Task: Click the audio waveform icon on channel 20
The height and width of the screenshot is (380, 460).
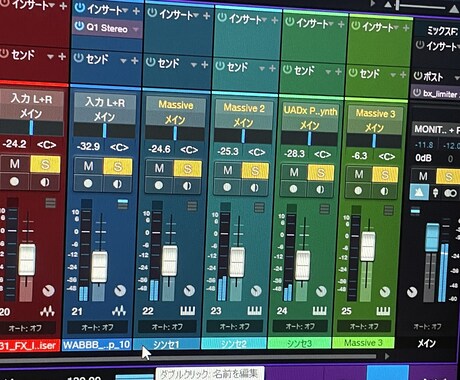Action: [48, 311]
